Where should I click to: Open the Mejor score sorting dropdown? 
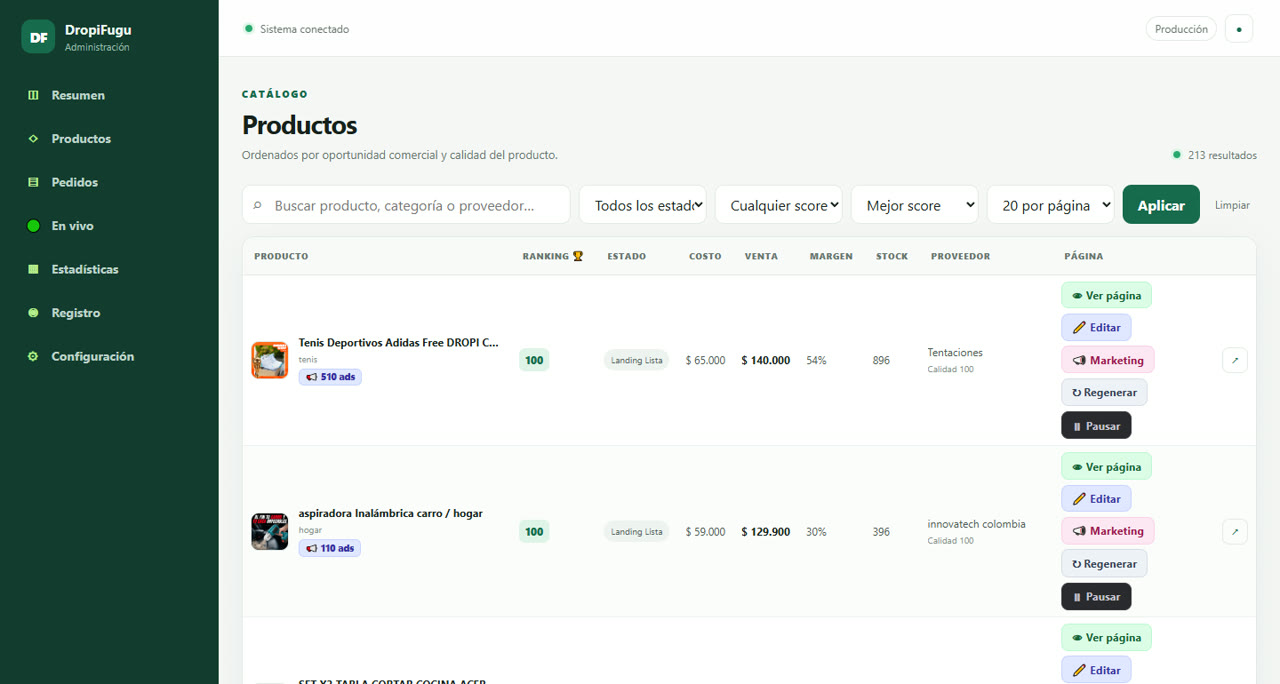915,205
